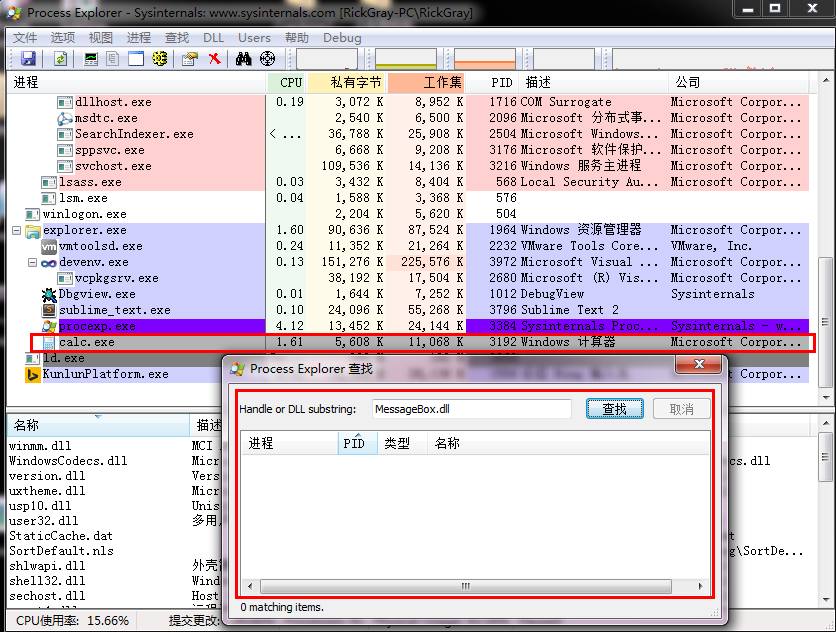Toggle lower pane toolbar icon
This screenshot has height=632, width=836.
[x=136, y=59]
